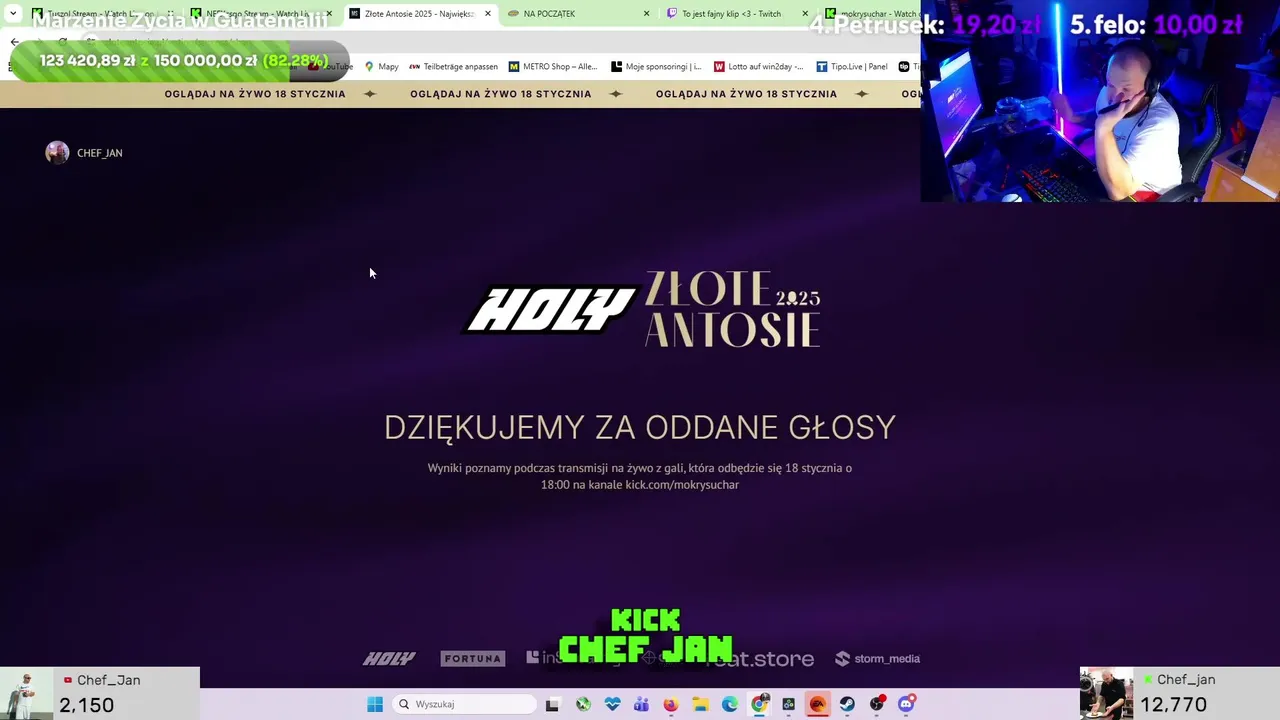Open the EA app in the taskbar

pyautogui.click(x=818, y=704)
